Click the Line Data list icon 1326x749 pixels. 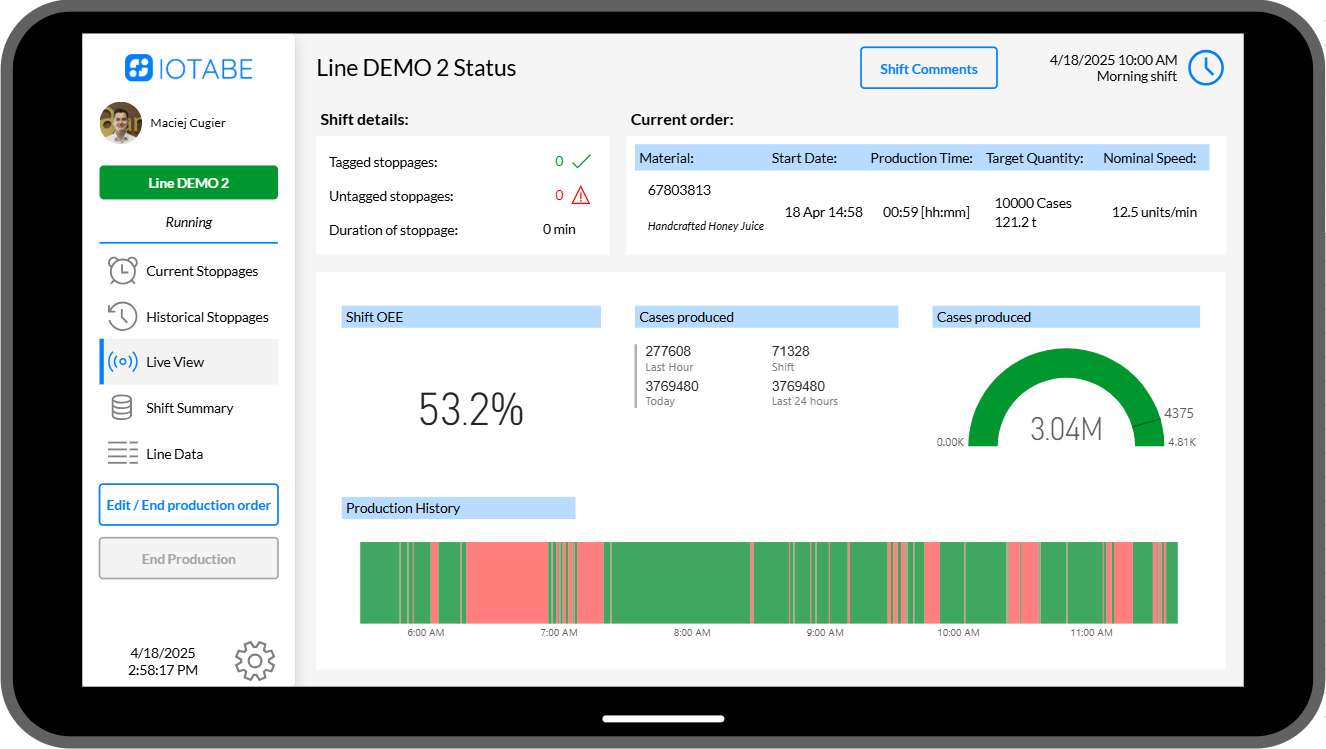click(122, 454)
